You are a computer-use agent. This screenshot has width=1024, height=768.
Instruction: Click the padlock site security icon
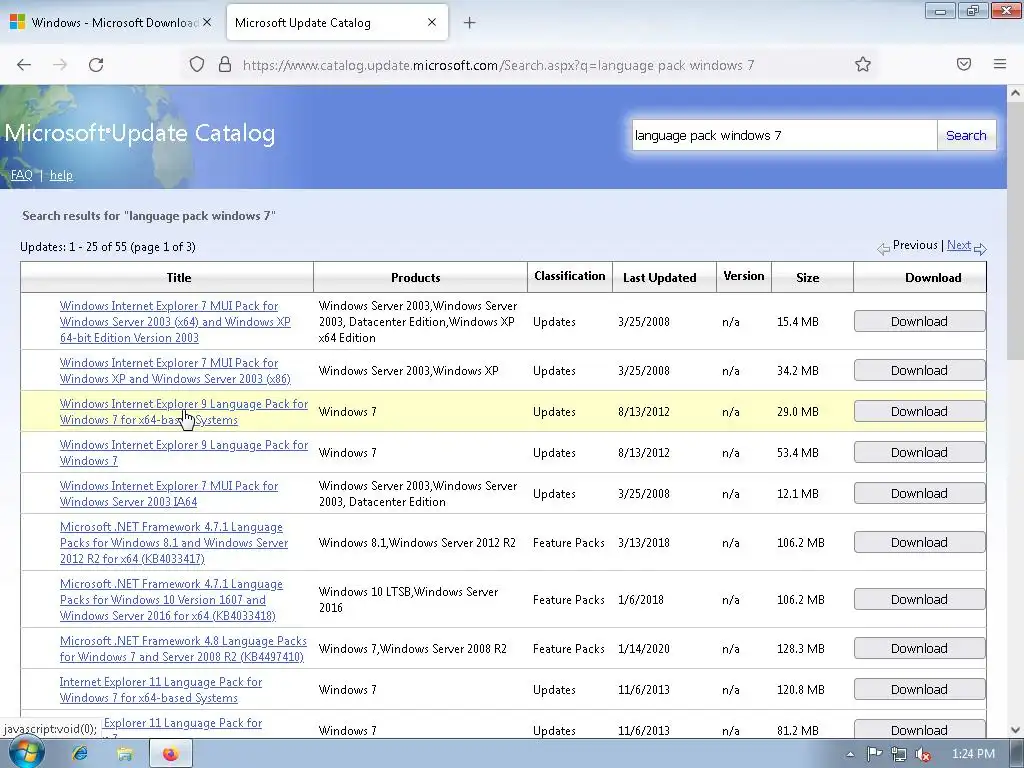[x=225, y=65]
